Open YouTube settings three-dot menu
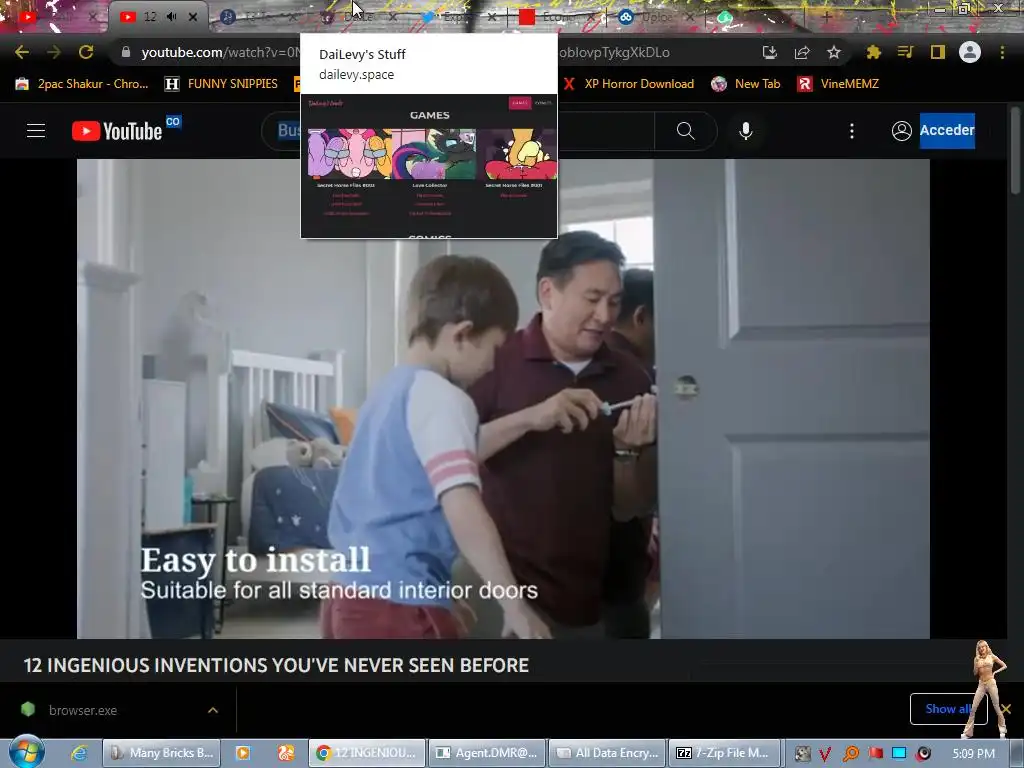The width and height of the screenshot is (1024, 768). click(x=852, y=131)
